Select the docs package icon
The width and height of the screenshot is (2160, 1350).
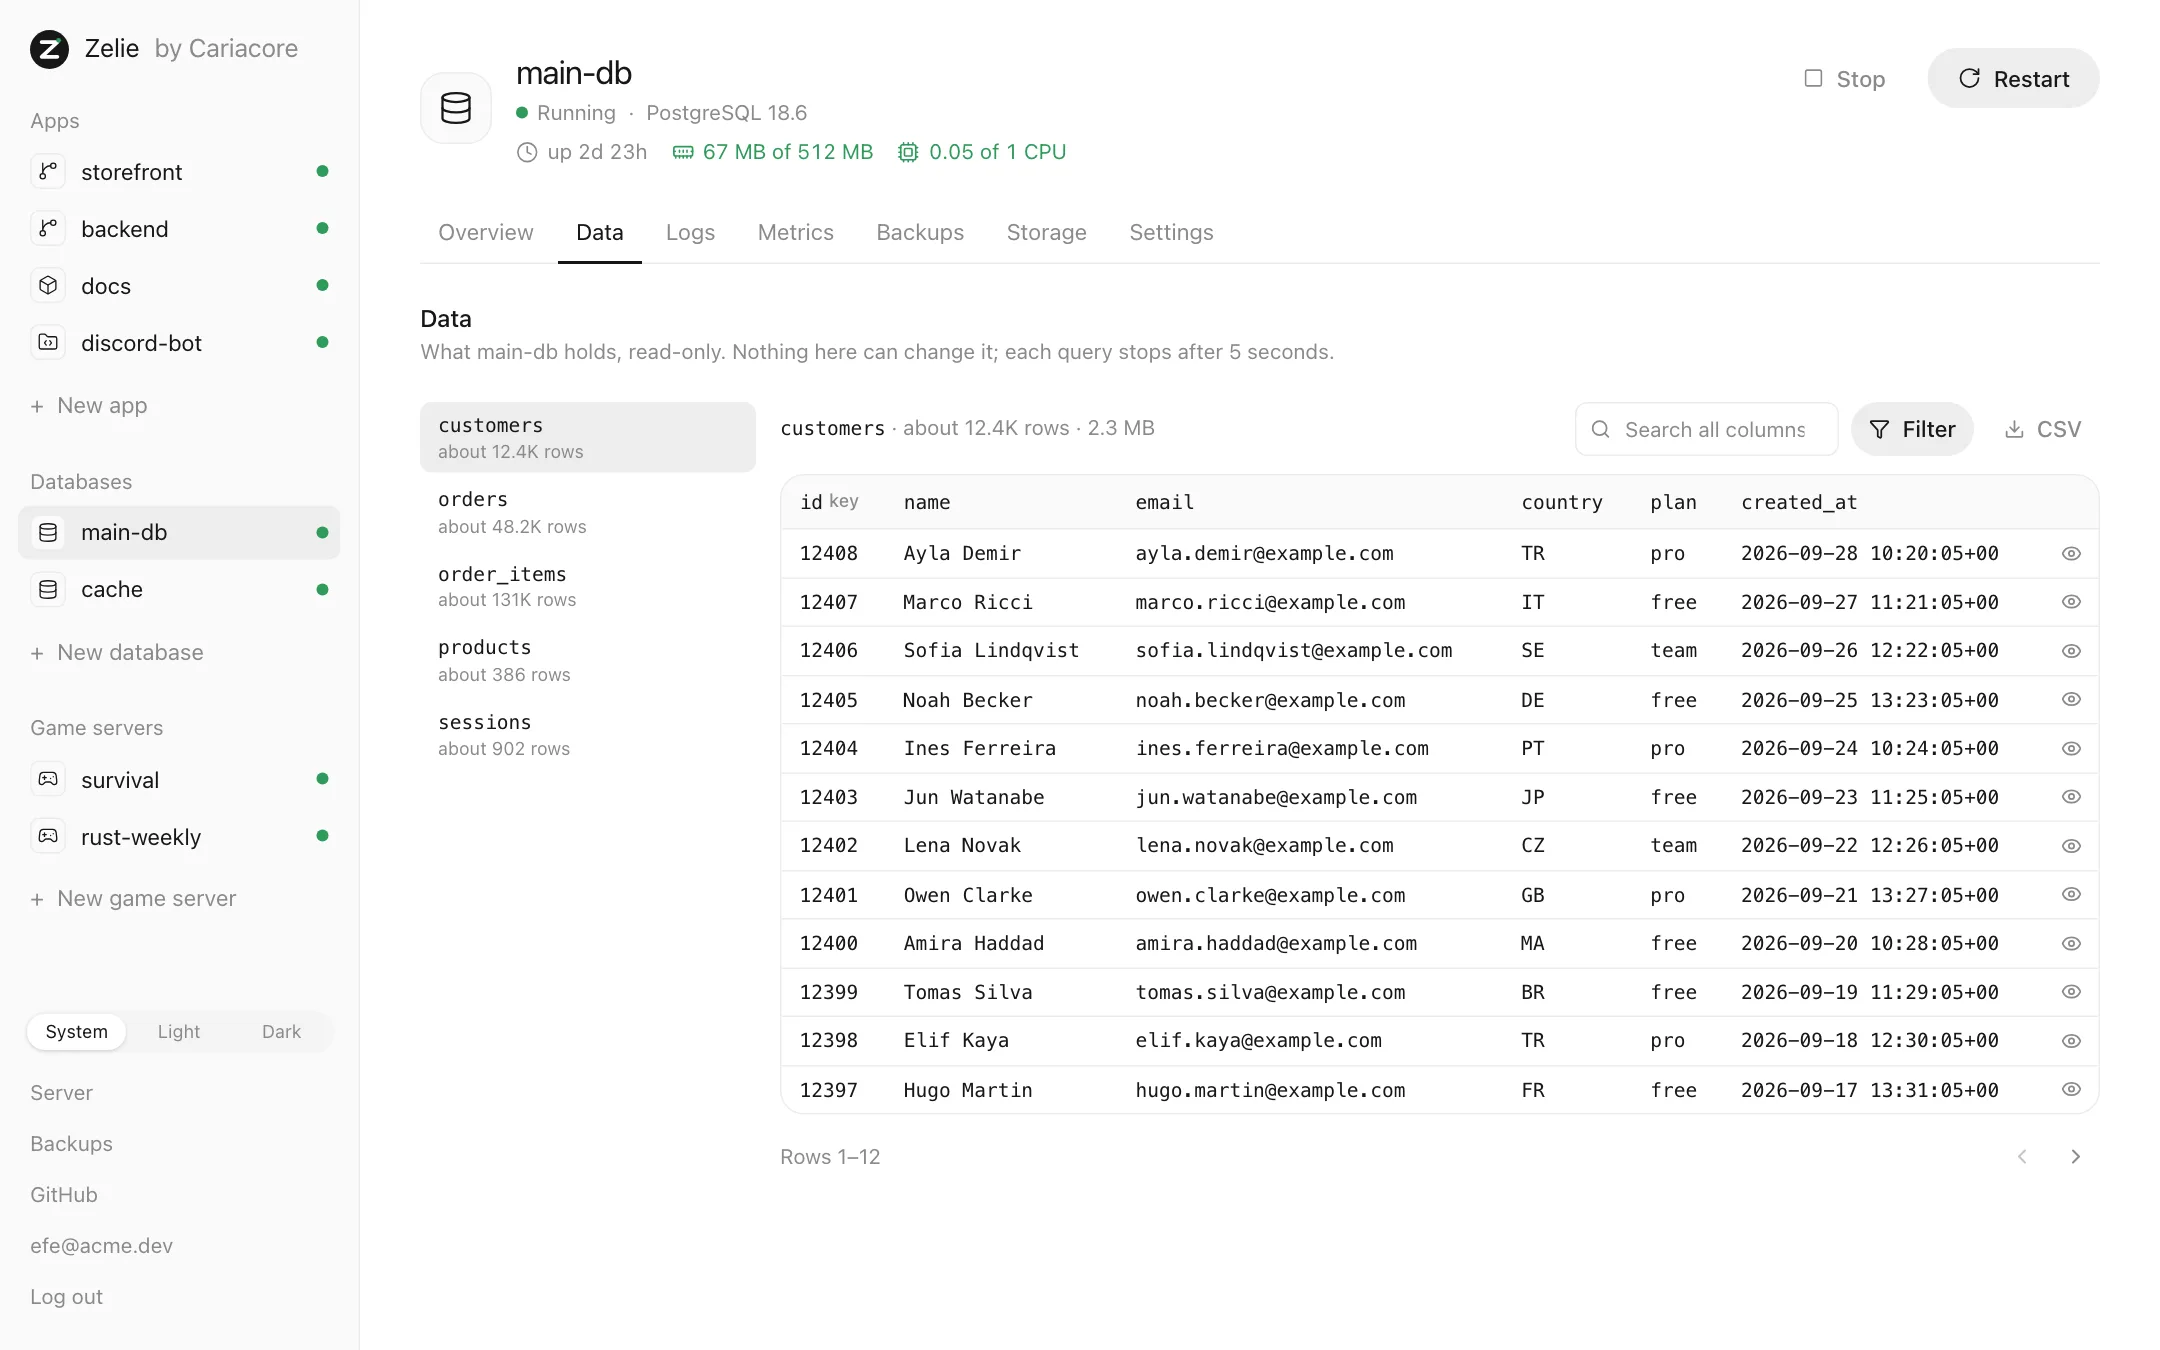(48, 286)
